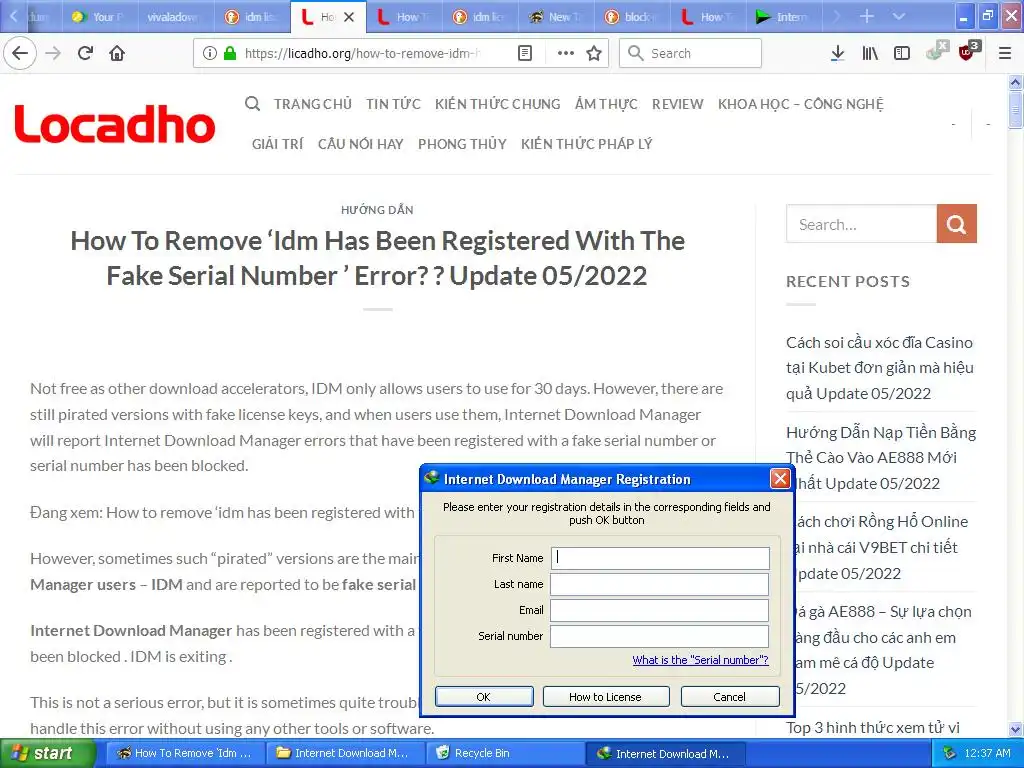Open the KIẾN THỨC CHUNG menu

[x=498, y=104]
